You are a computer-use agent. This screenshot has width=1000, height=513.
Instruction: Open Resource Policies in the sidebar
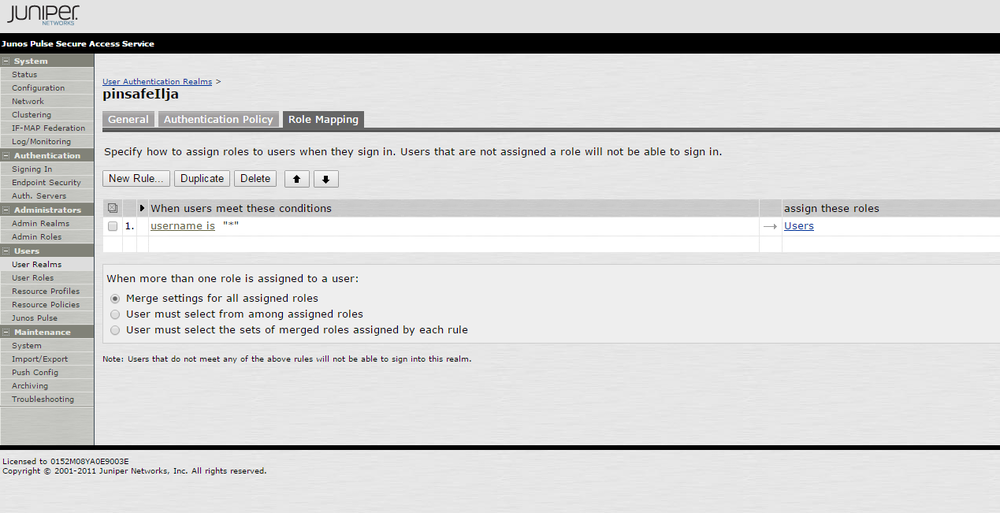coord(45,304)
